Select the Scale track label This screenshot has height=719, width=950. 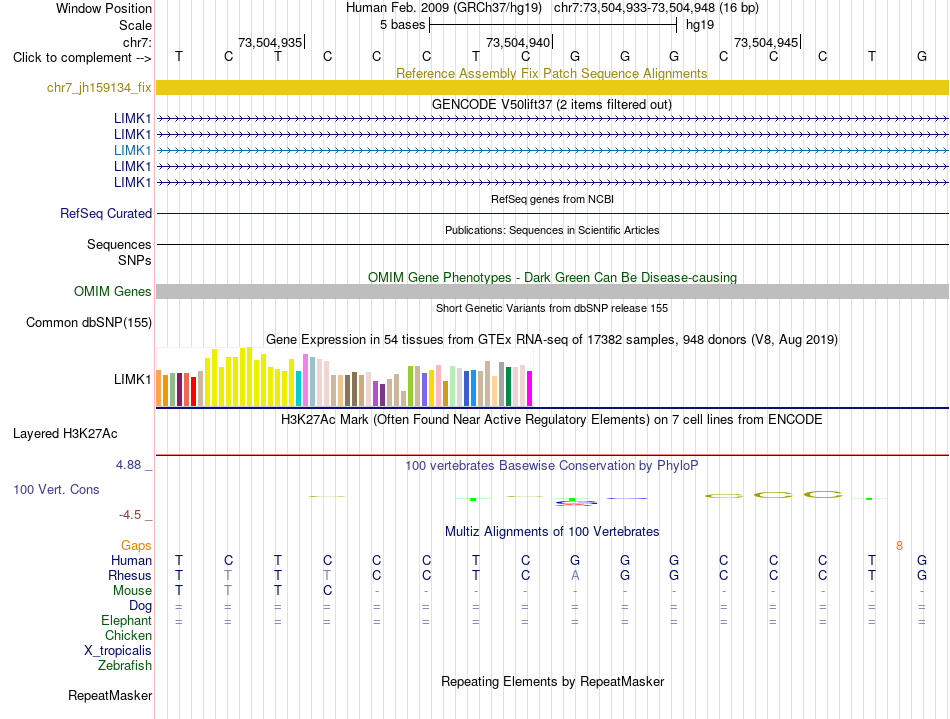(135, 25)
